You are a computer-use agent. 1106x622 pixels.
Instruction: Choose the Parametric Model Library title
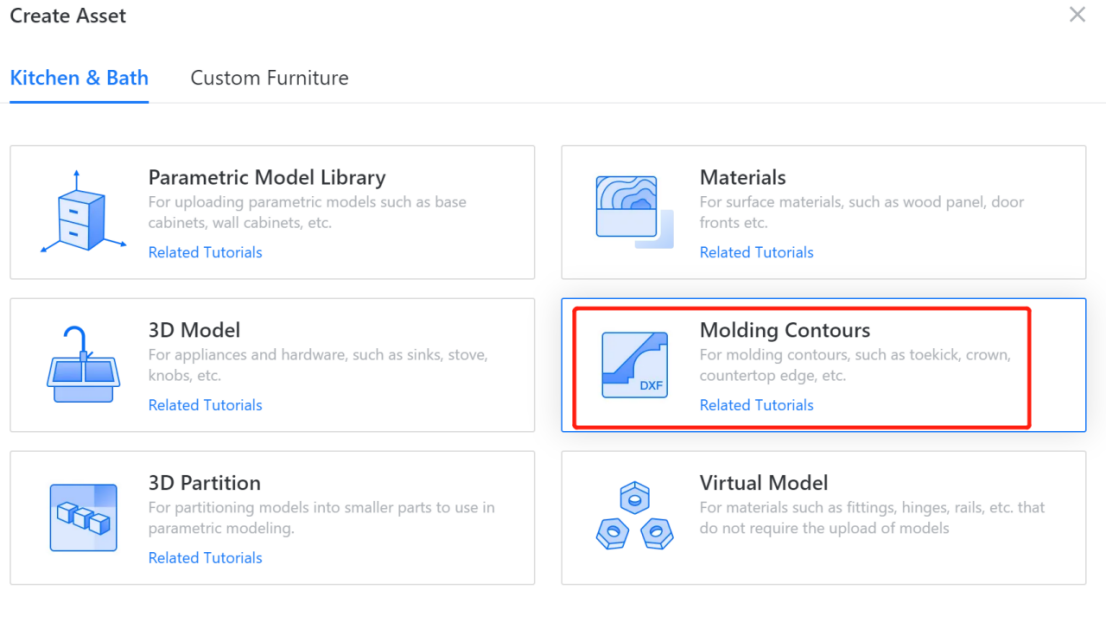(x=266, y=178)
